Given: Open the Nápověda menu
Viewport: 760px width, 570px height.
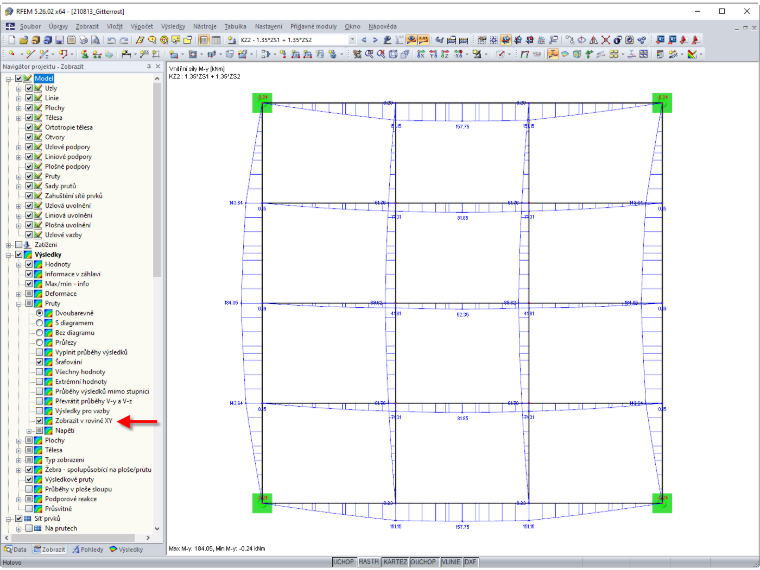Looking at the screenshot, I should point(382,26).
